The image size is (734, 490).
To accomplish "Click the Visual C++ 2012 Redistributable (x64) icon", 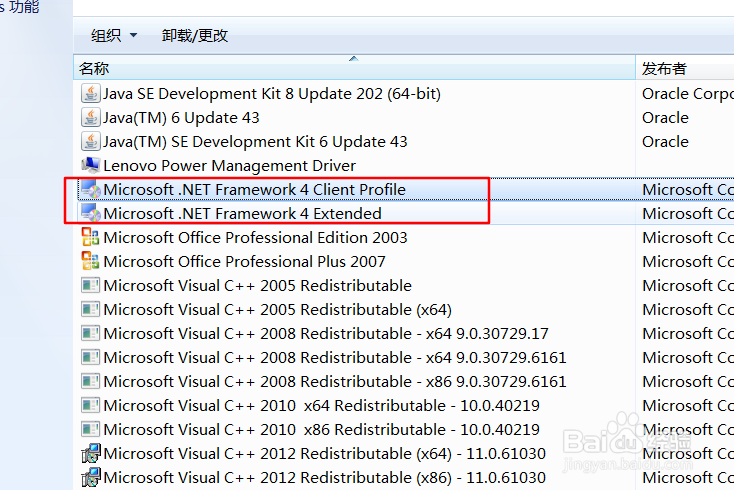I will 91,454.
